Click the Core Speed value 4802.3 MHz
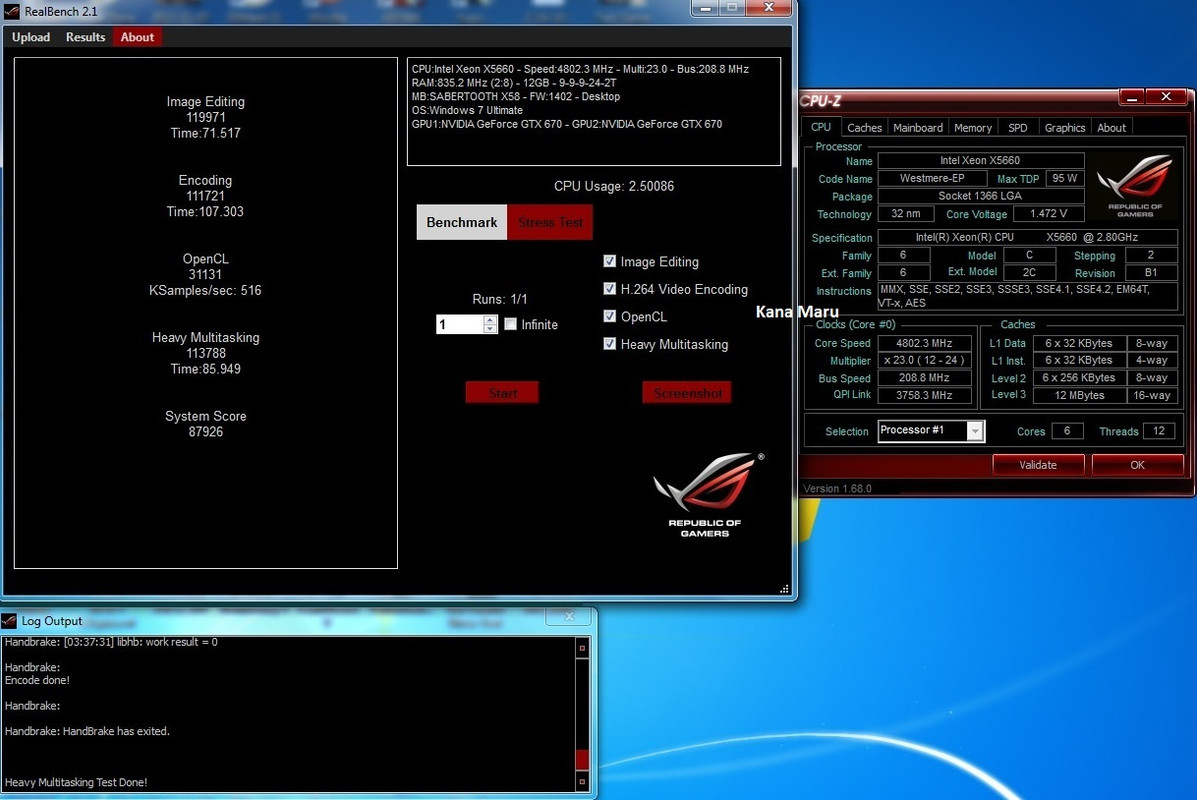Screen dimensions: 1197x800 [x=924, y=344]
